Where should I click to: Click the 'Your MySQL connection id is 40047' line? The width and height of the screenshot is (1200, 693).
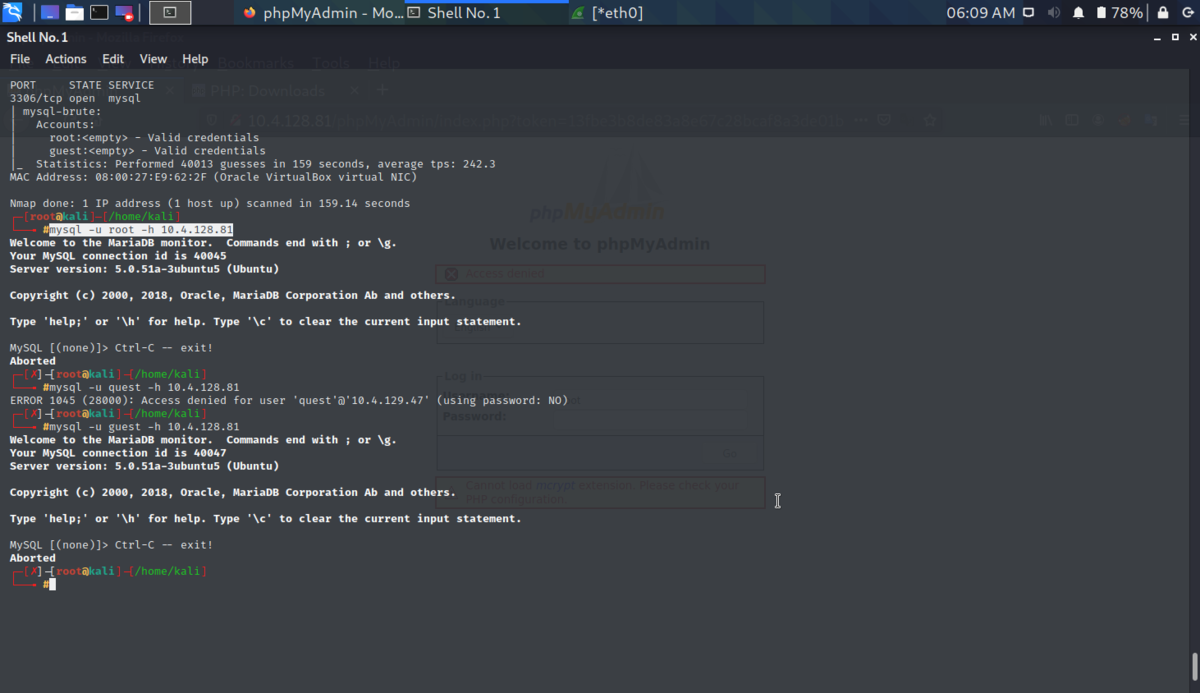[x=118, y=453]
